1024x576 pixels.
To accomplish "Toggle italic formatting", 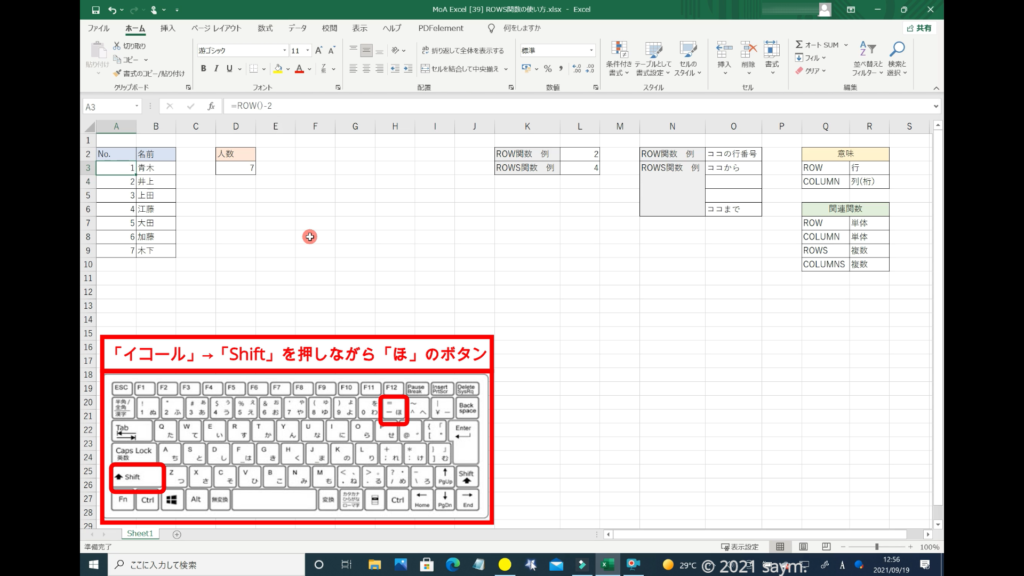I will coord(217,69).
